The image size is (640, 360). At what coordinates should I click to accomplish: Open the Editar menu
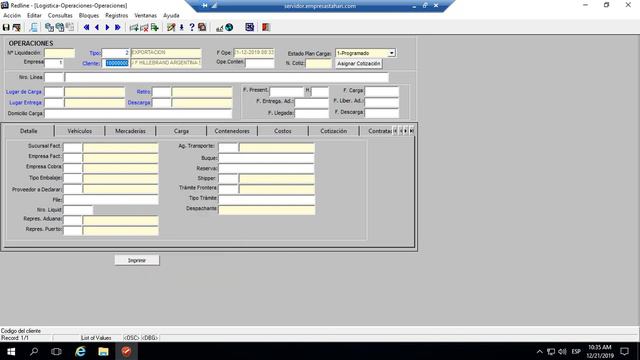tap(34, 16)
